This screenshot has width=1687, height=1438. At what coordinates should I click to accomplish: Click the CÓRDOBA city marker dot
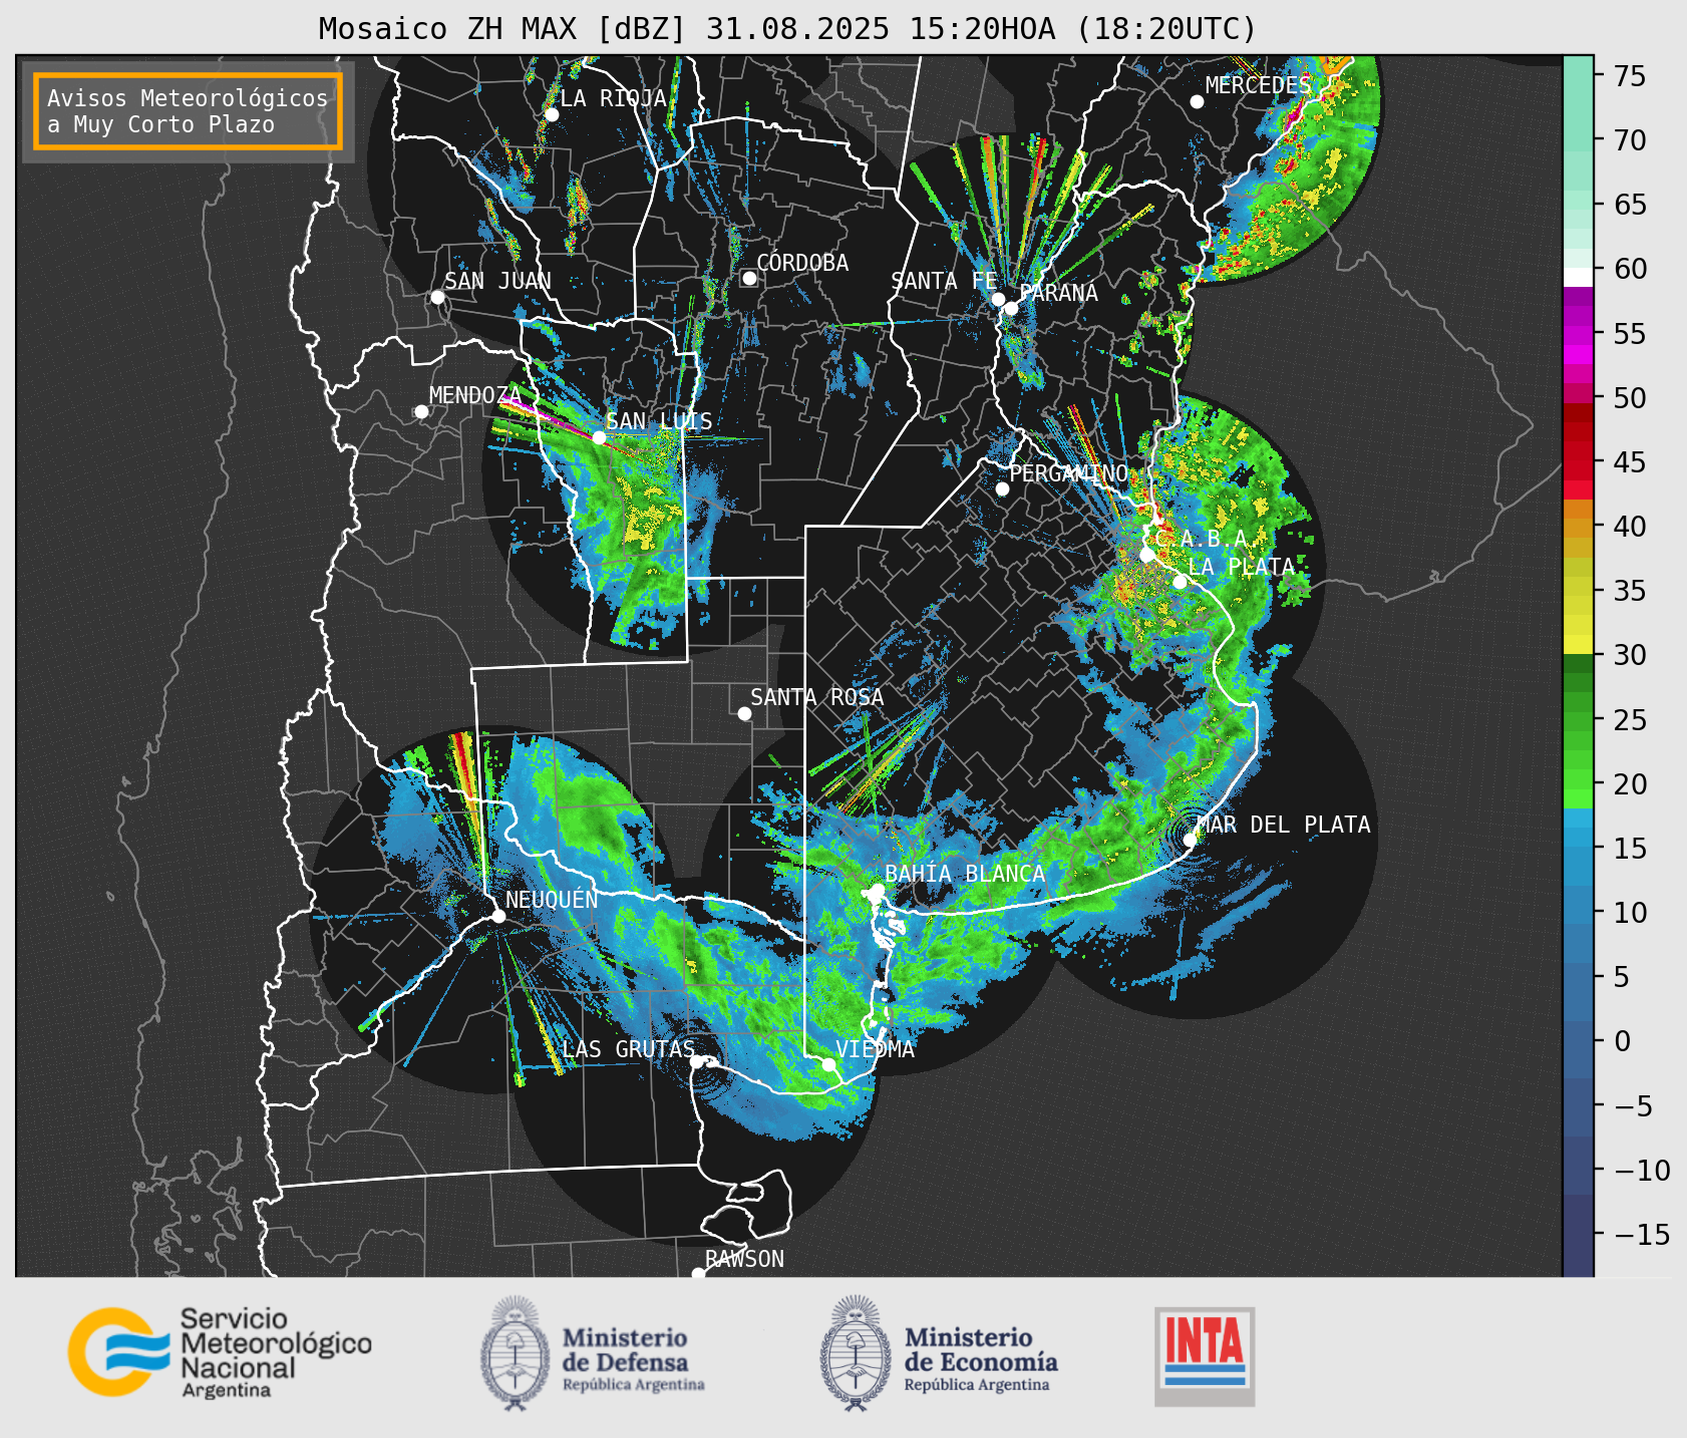(x=749, y=278)
